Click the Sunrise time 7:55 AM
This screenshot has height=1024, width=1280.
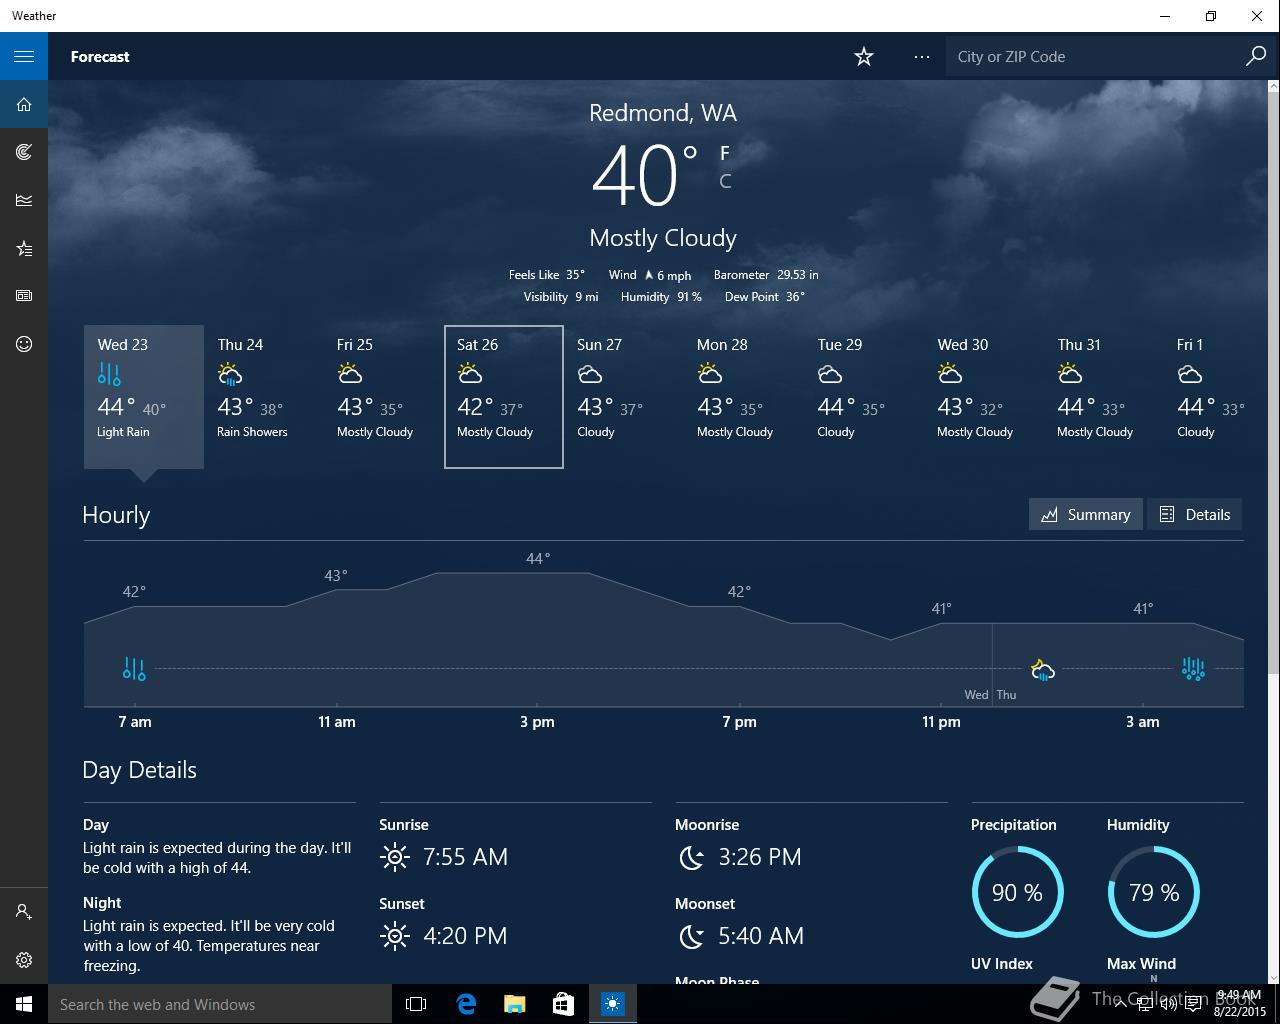point(465,857)
